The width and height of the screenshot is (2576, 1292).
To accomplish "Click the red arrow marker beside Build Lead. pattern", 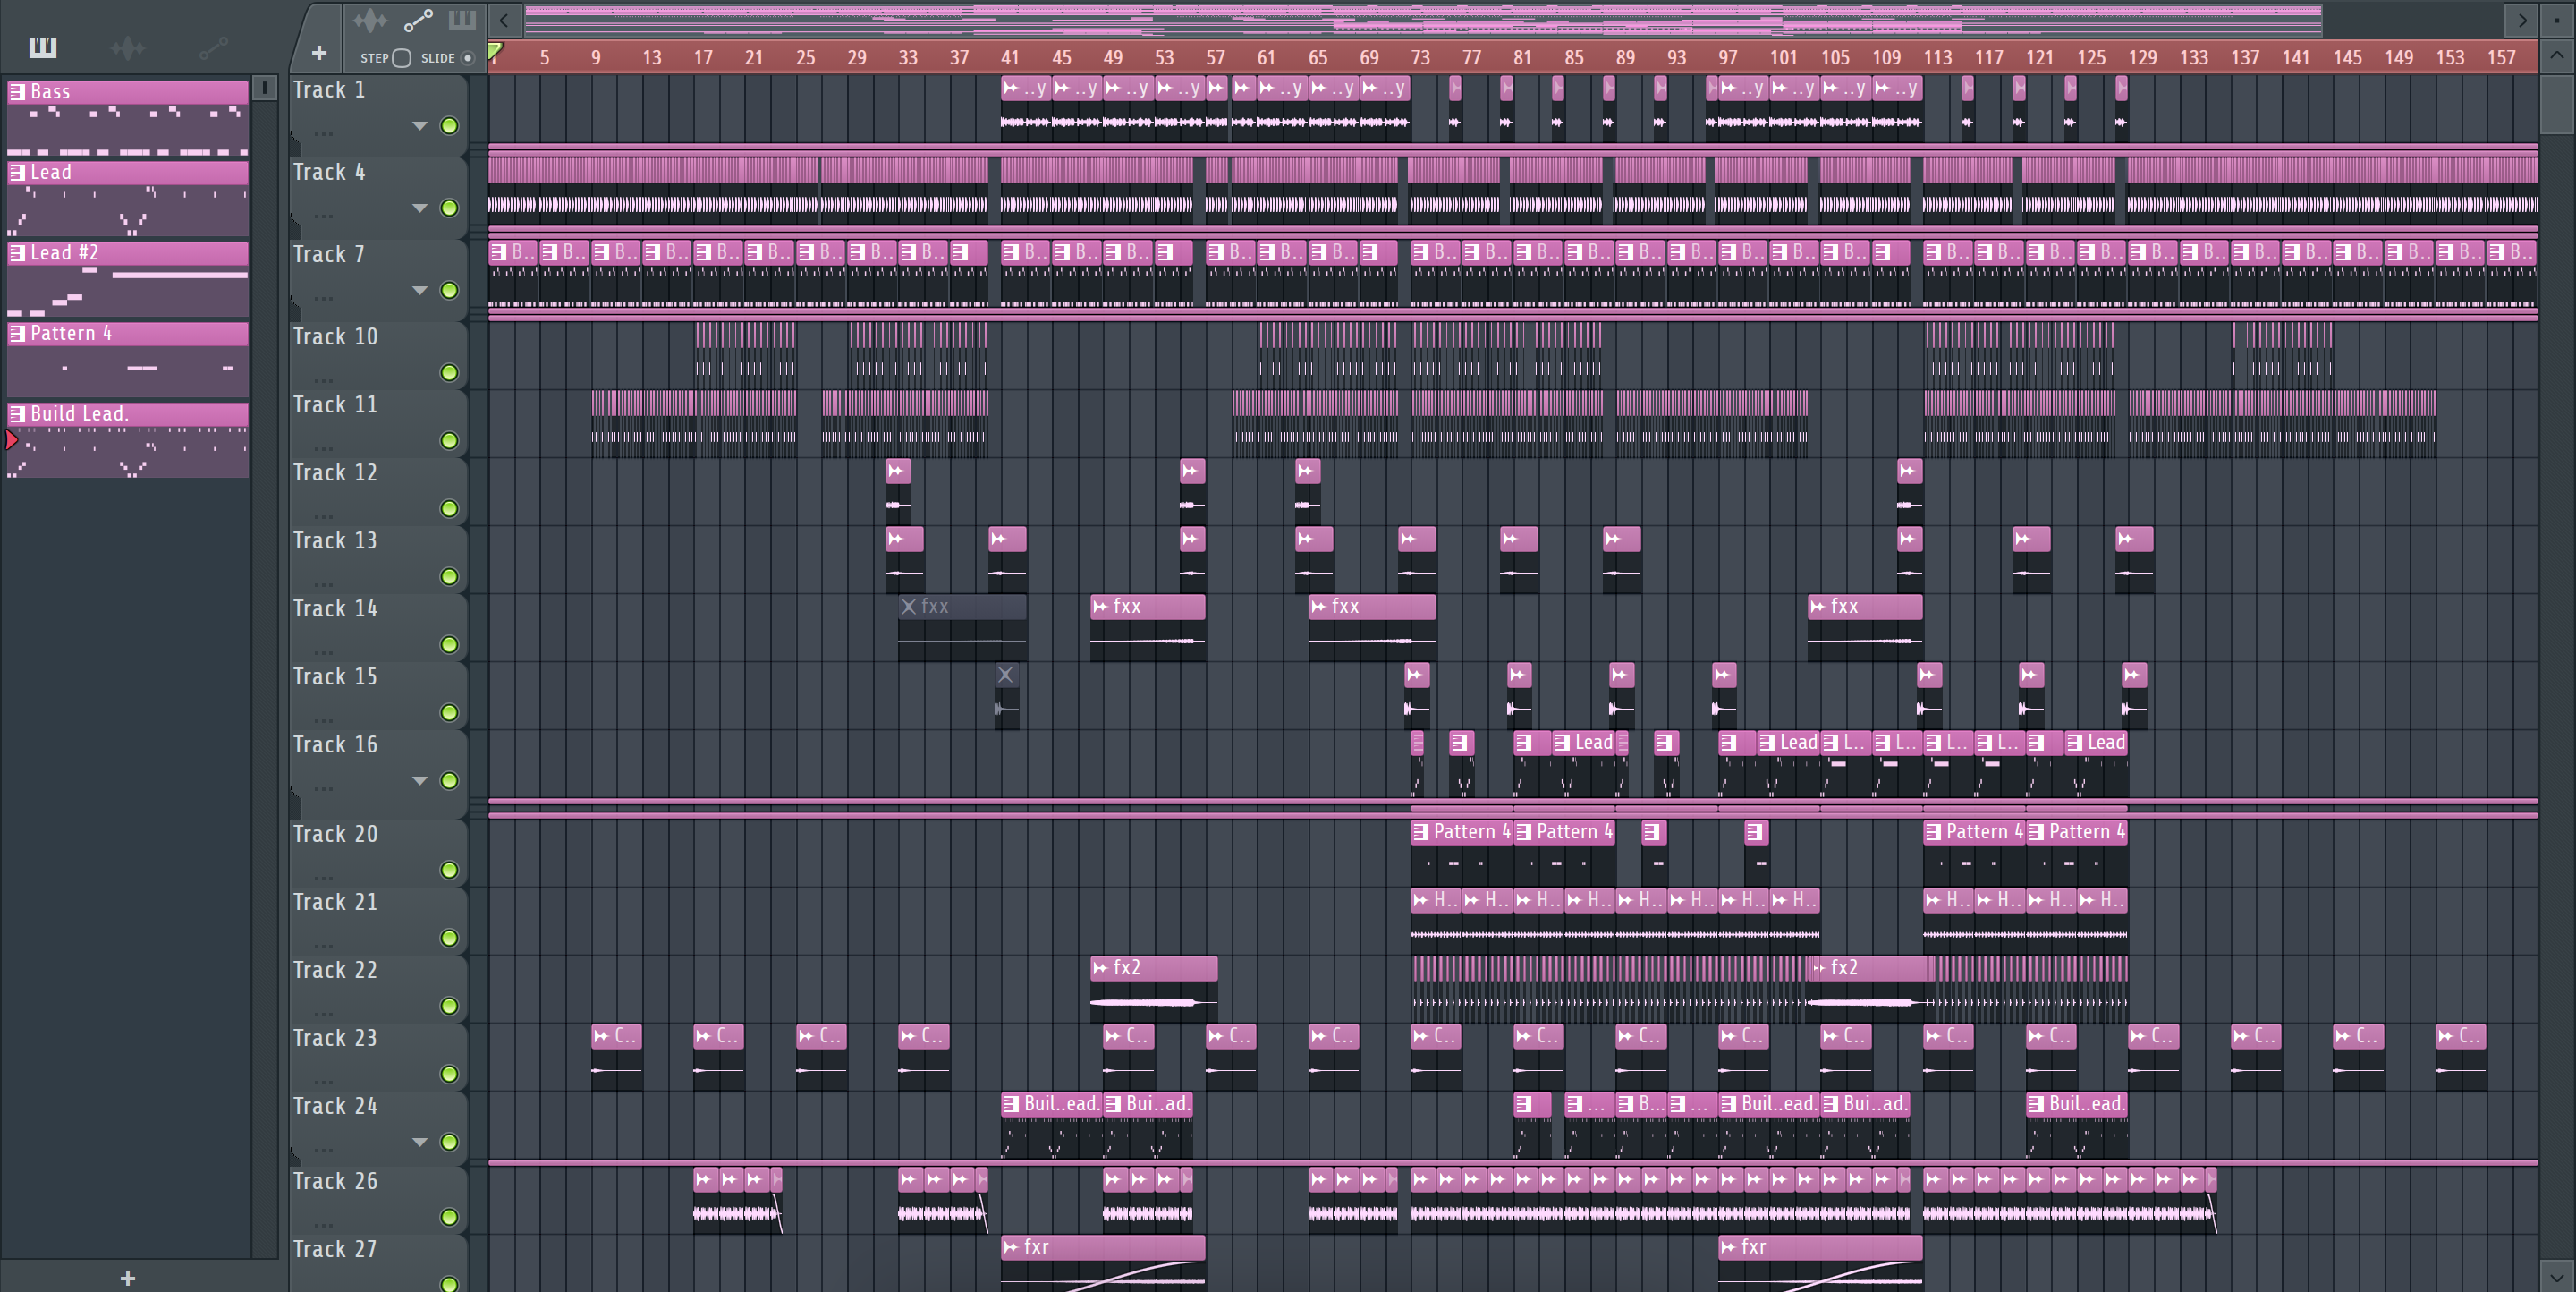I will click(12, 440).
